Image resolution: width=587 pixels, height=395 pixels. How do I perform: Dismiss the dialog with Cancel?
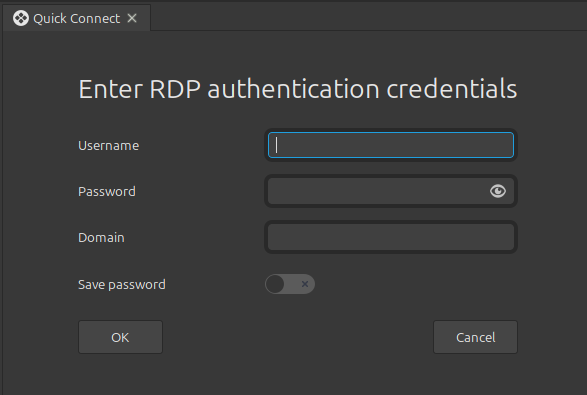[x=475, y=337]
